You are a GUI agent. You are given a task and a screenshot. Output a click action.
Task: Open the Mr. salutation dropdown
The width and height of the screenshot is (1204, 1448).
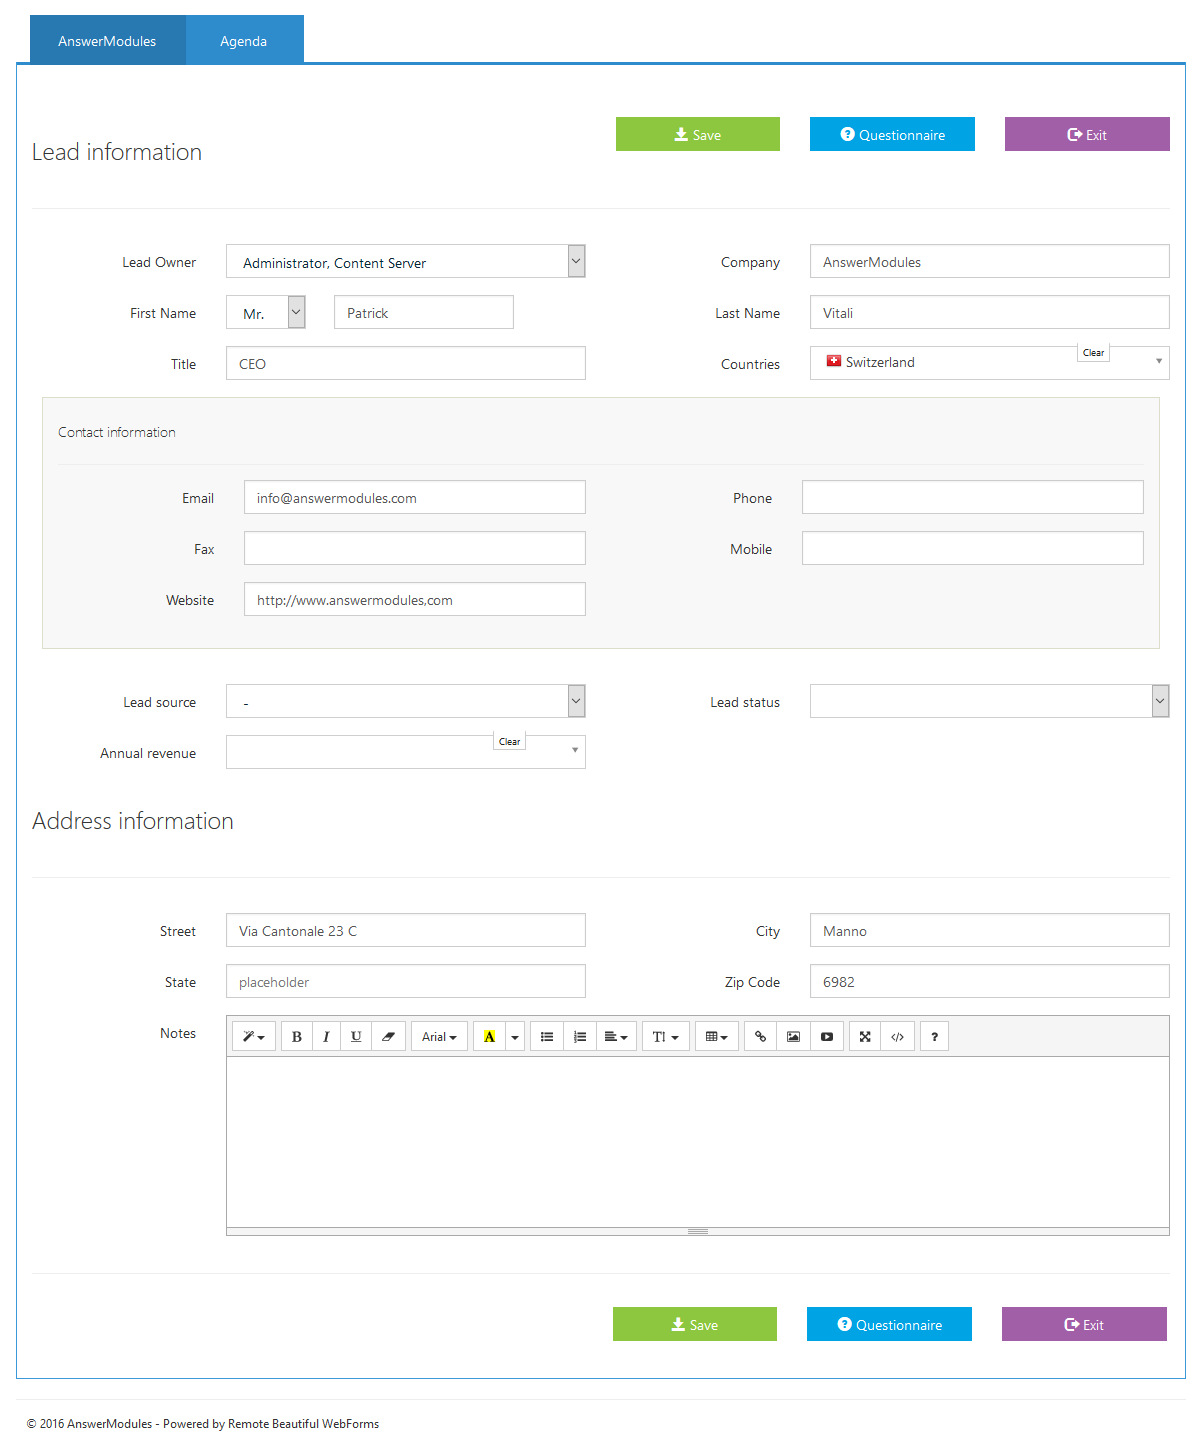pyautogui.click(x=266, y=313)
